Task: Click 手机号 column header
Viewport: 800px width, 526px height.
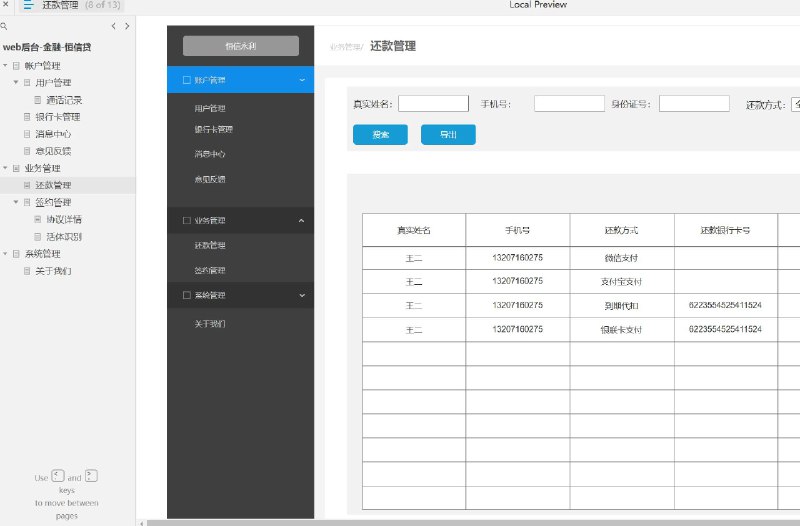Action: (x=517, y=230)
